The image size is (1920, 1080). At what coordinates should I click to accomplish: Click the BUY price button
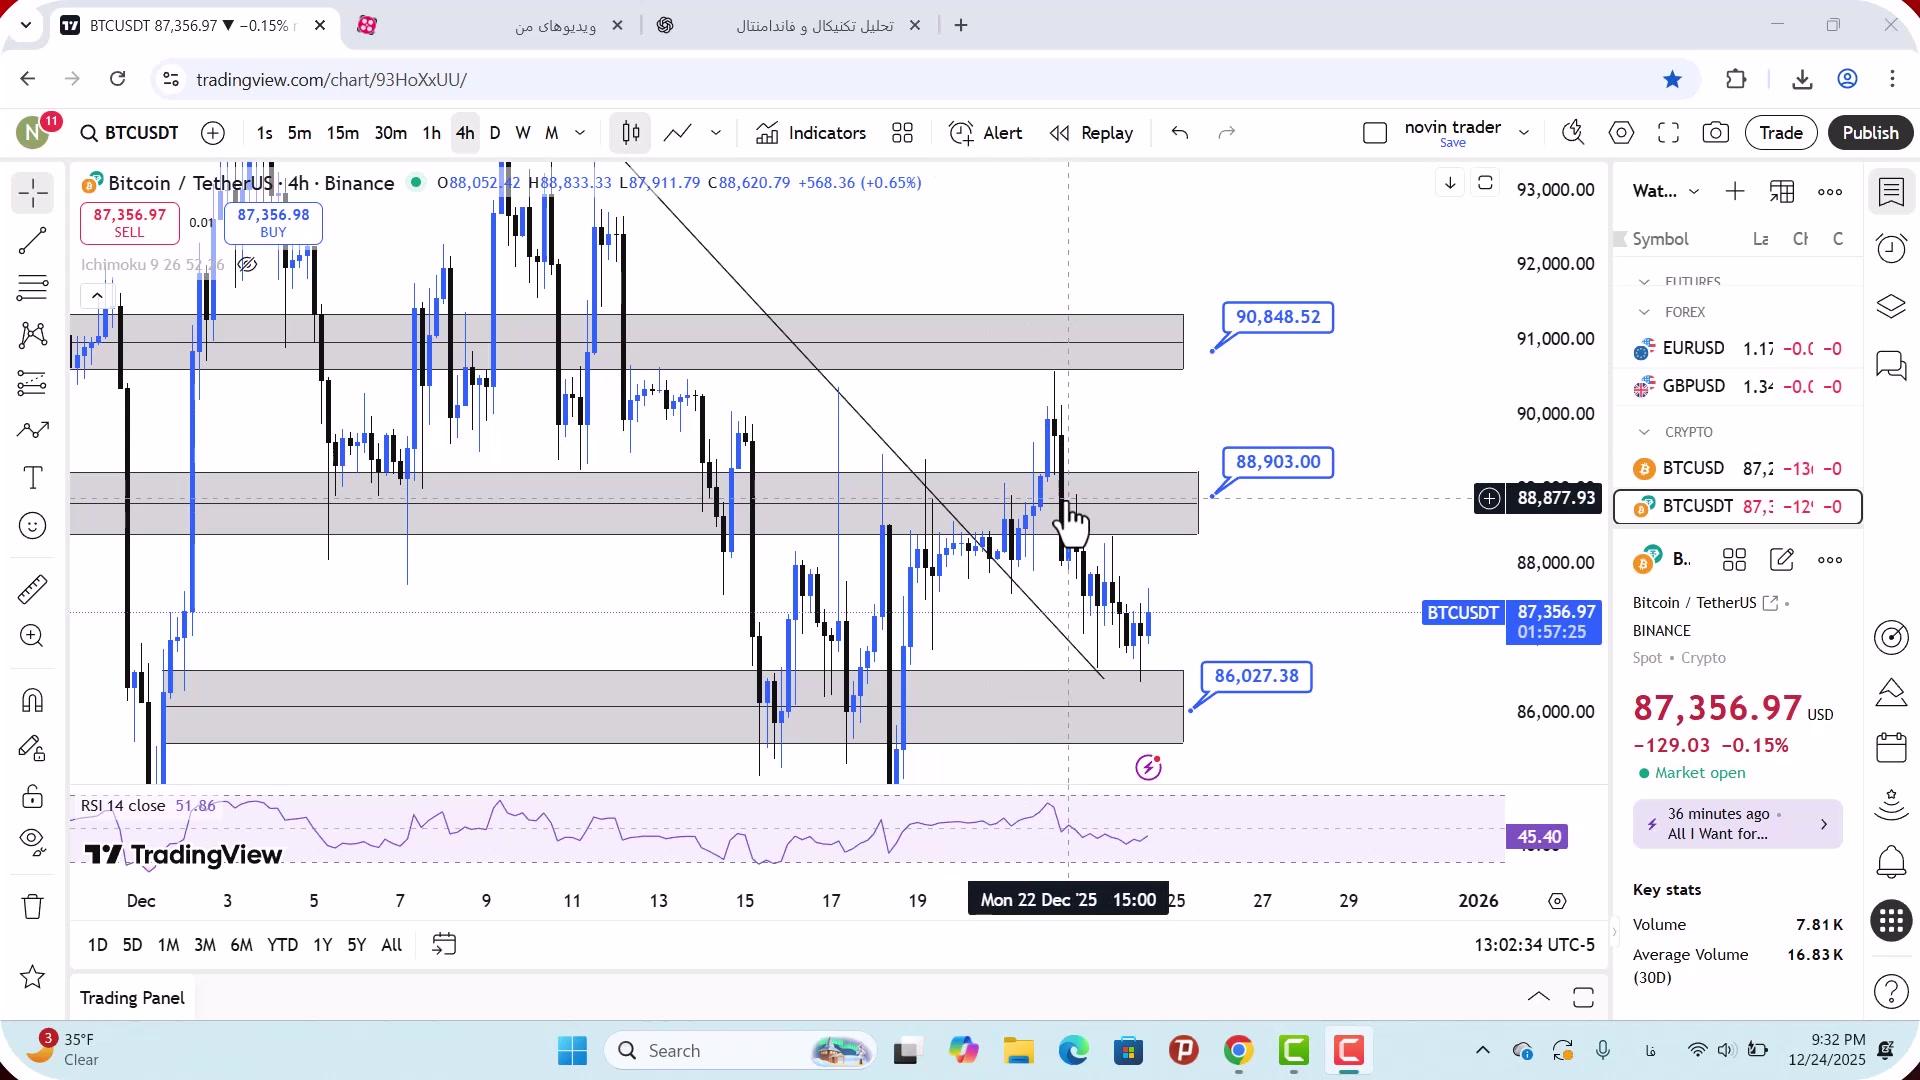tap(273, 222)
